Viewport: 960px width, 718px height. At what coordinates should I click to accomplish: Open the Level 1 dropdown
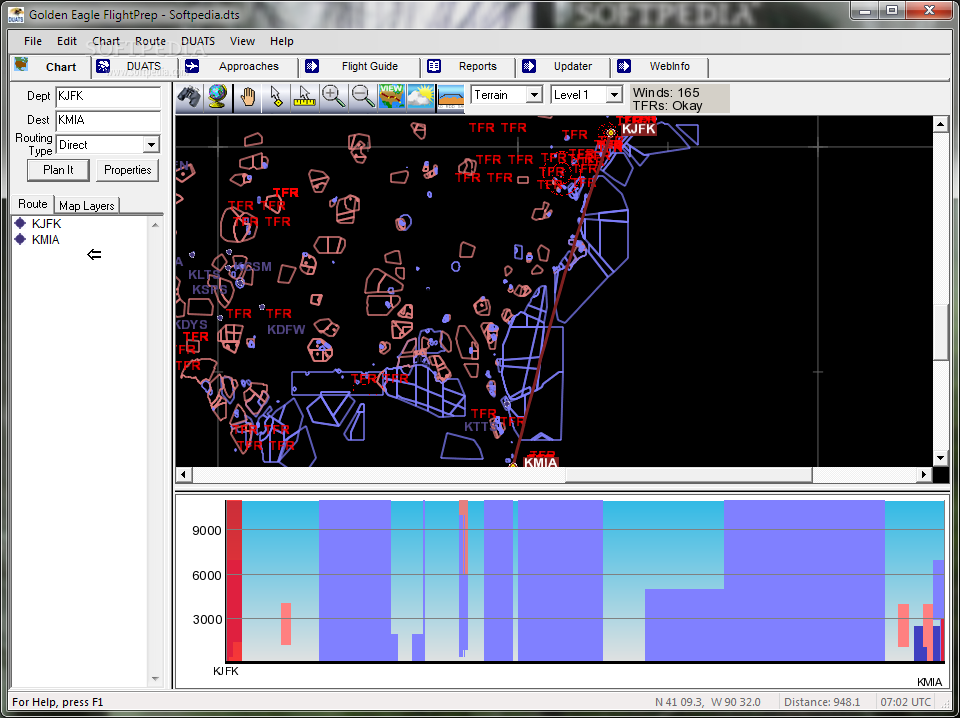coord(614,95)
